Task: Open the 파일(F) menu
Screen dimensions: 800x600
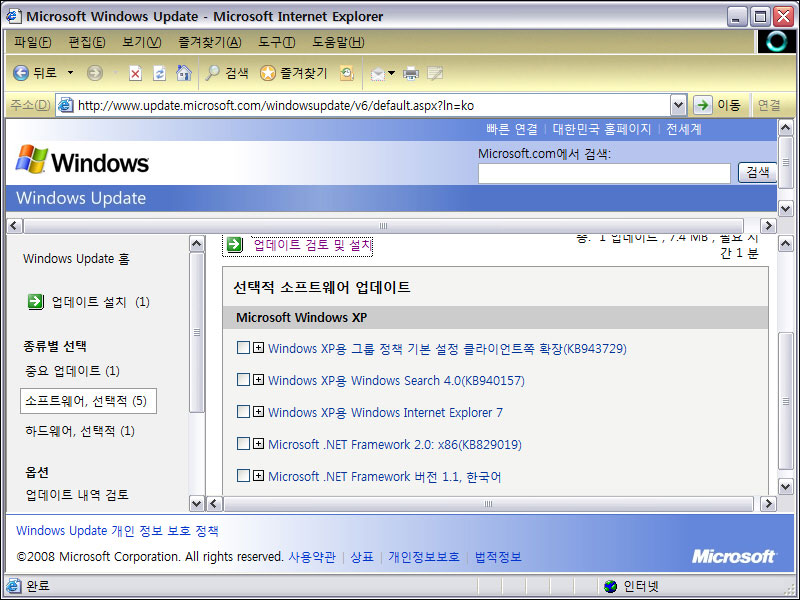Action: tap(33, 42)
